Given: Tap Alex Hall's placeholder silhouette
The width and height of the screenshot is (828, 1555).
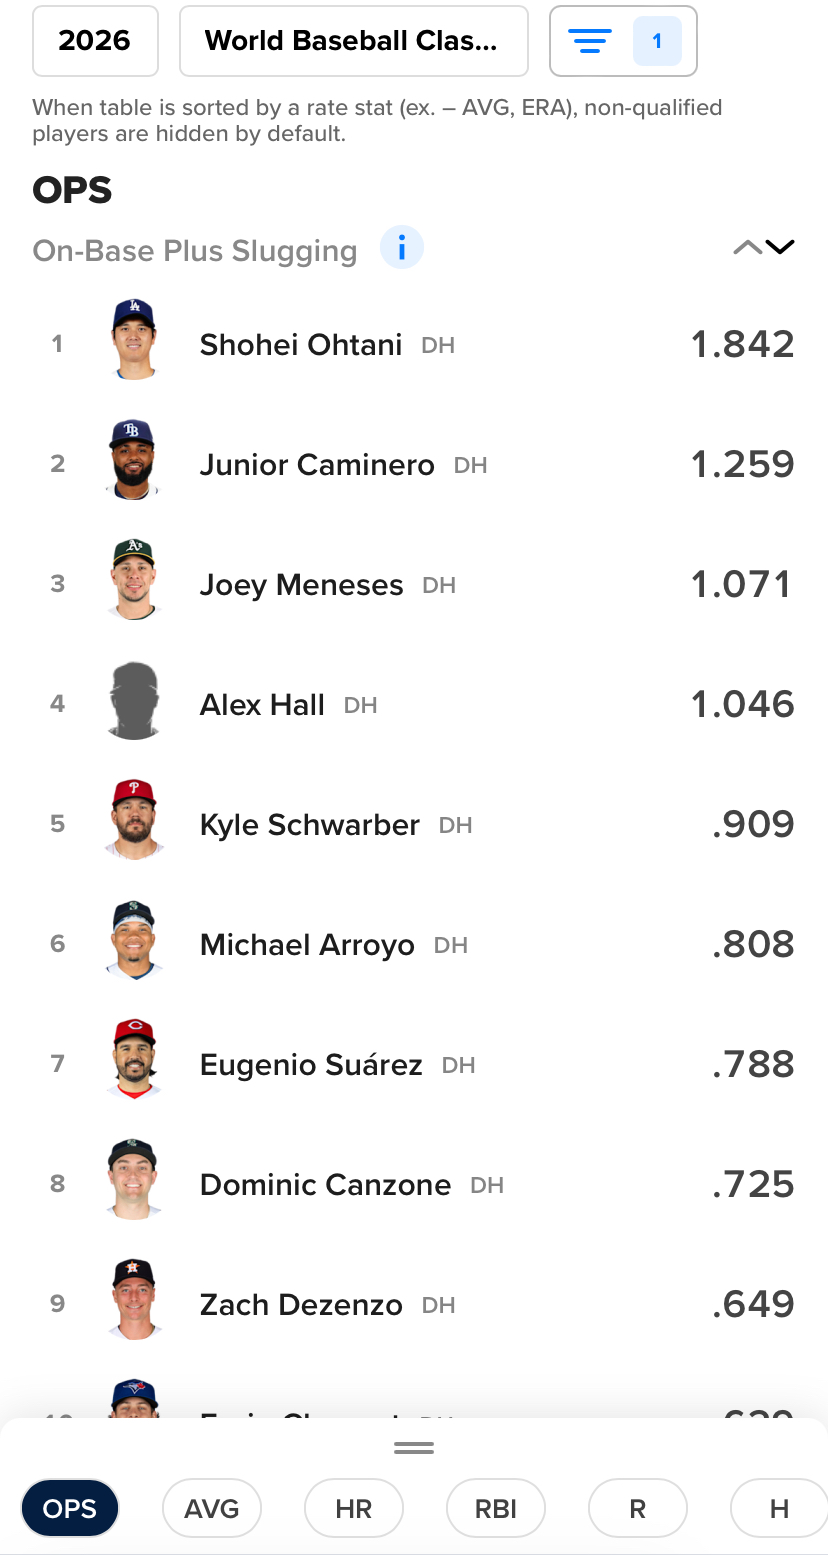Looking at the screenshot, I should pyautogui.click(x=134, y=702).
